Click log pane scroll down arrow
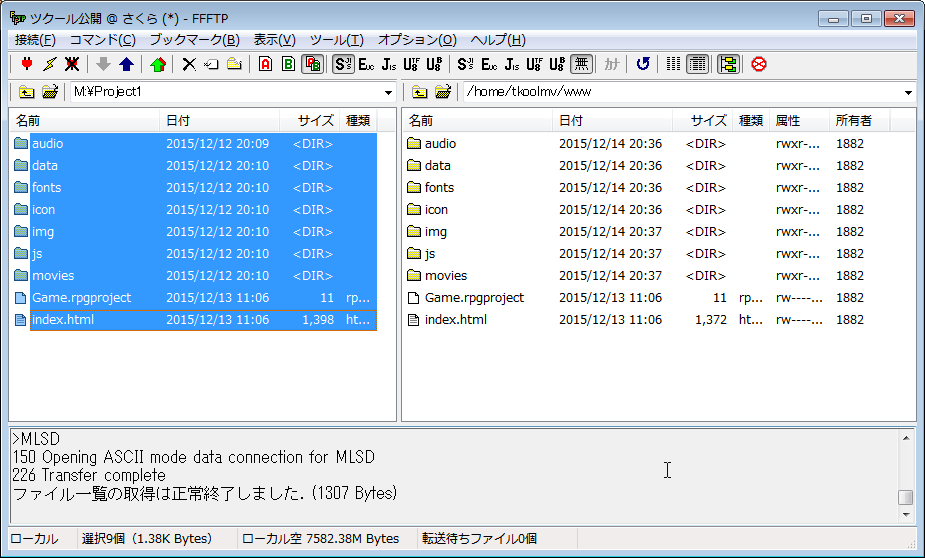The image size is (925, 558). point(906,515)
